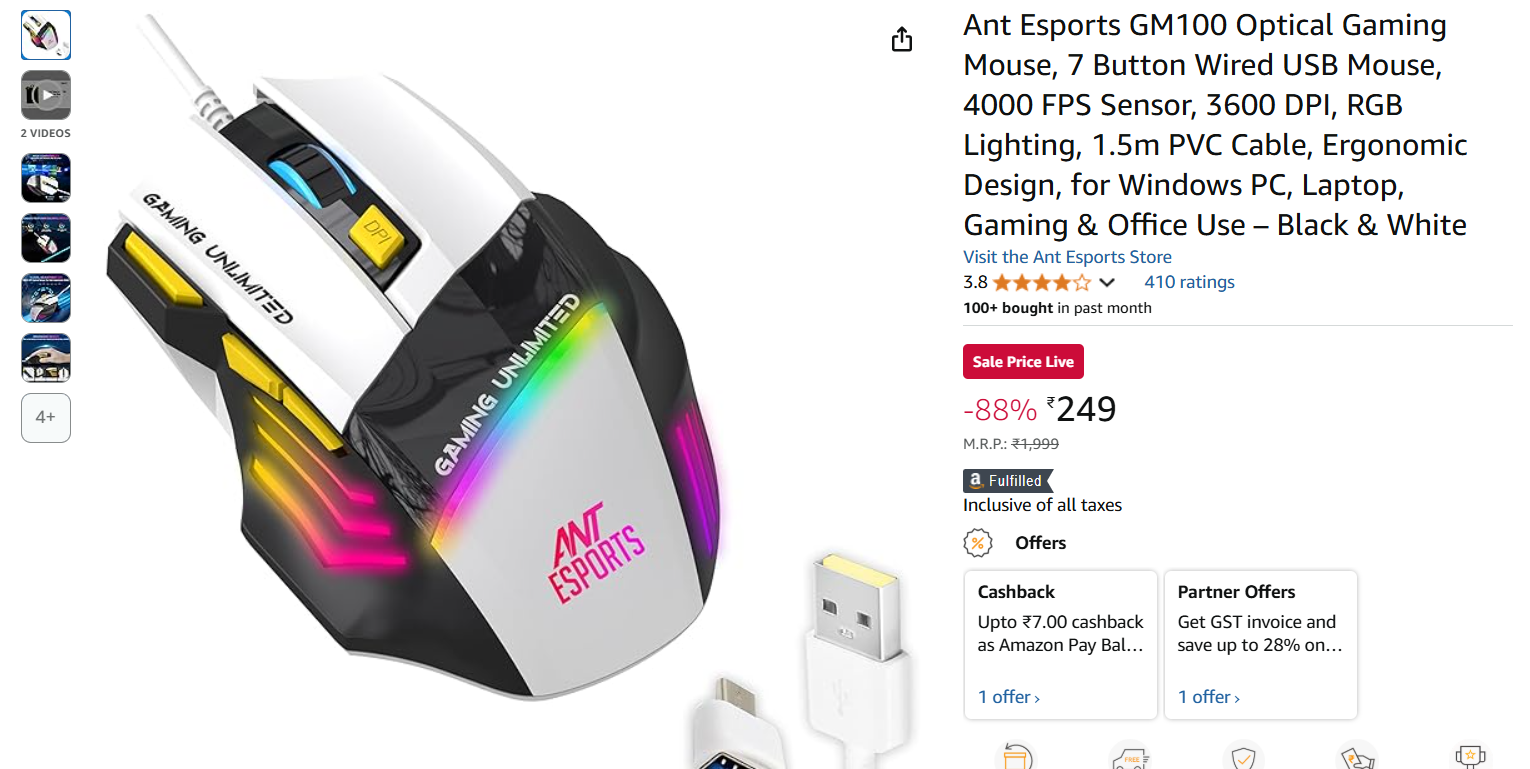This screenshot has height=769, width=1530.
Task: Click the free delivery icon
Action: pos(1129,756)
